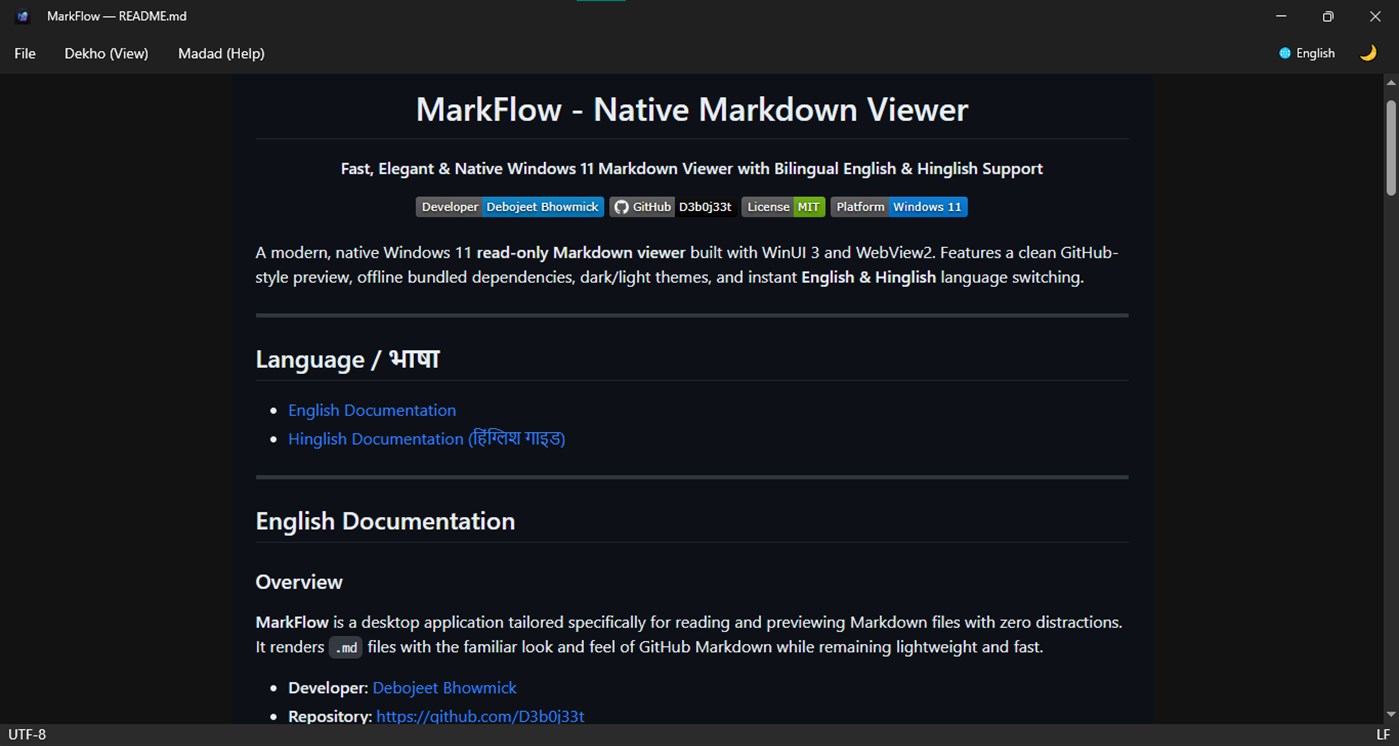Screen dimensions: 1399x746
Task: Open the File menu
Action: (25, 53)
